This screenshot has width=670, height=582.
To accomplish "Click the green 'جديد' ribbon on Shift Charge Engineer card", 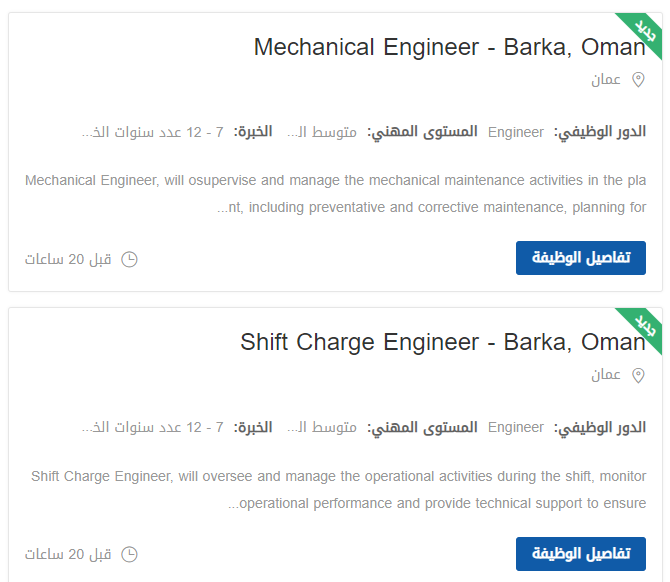I will (x=644, y=326).
